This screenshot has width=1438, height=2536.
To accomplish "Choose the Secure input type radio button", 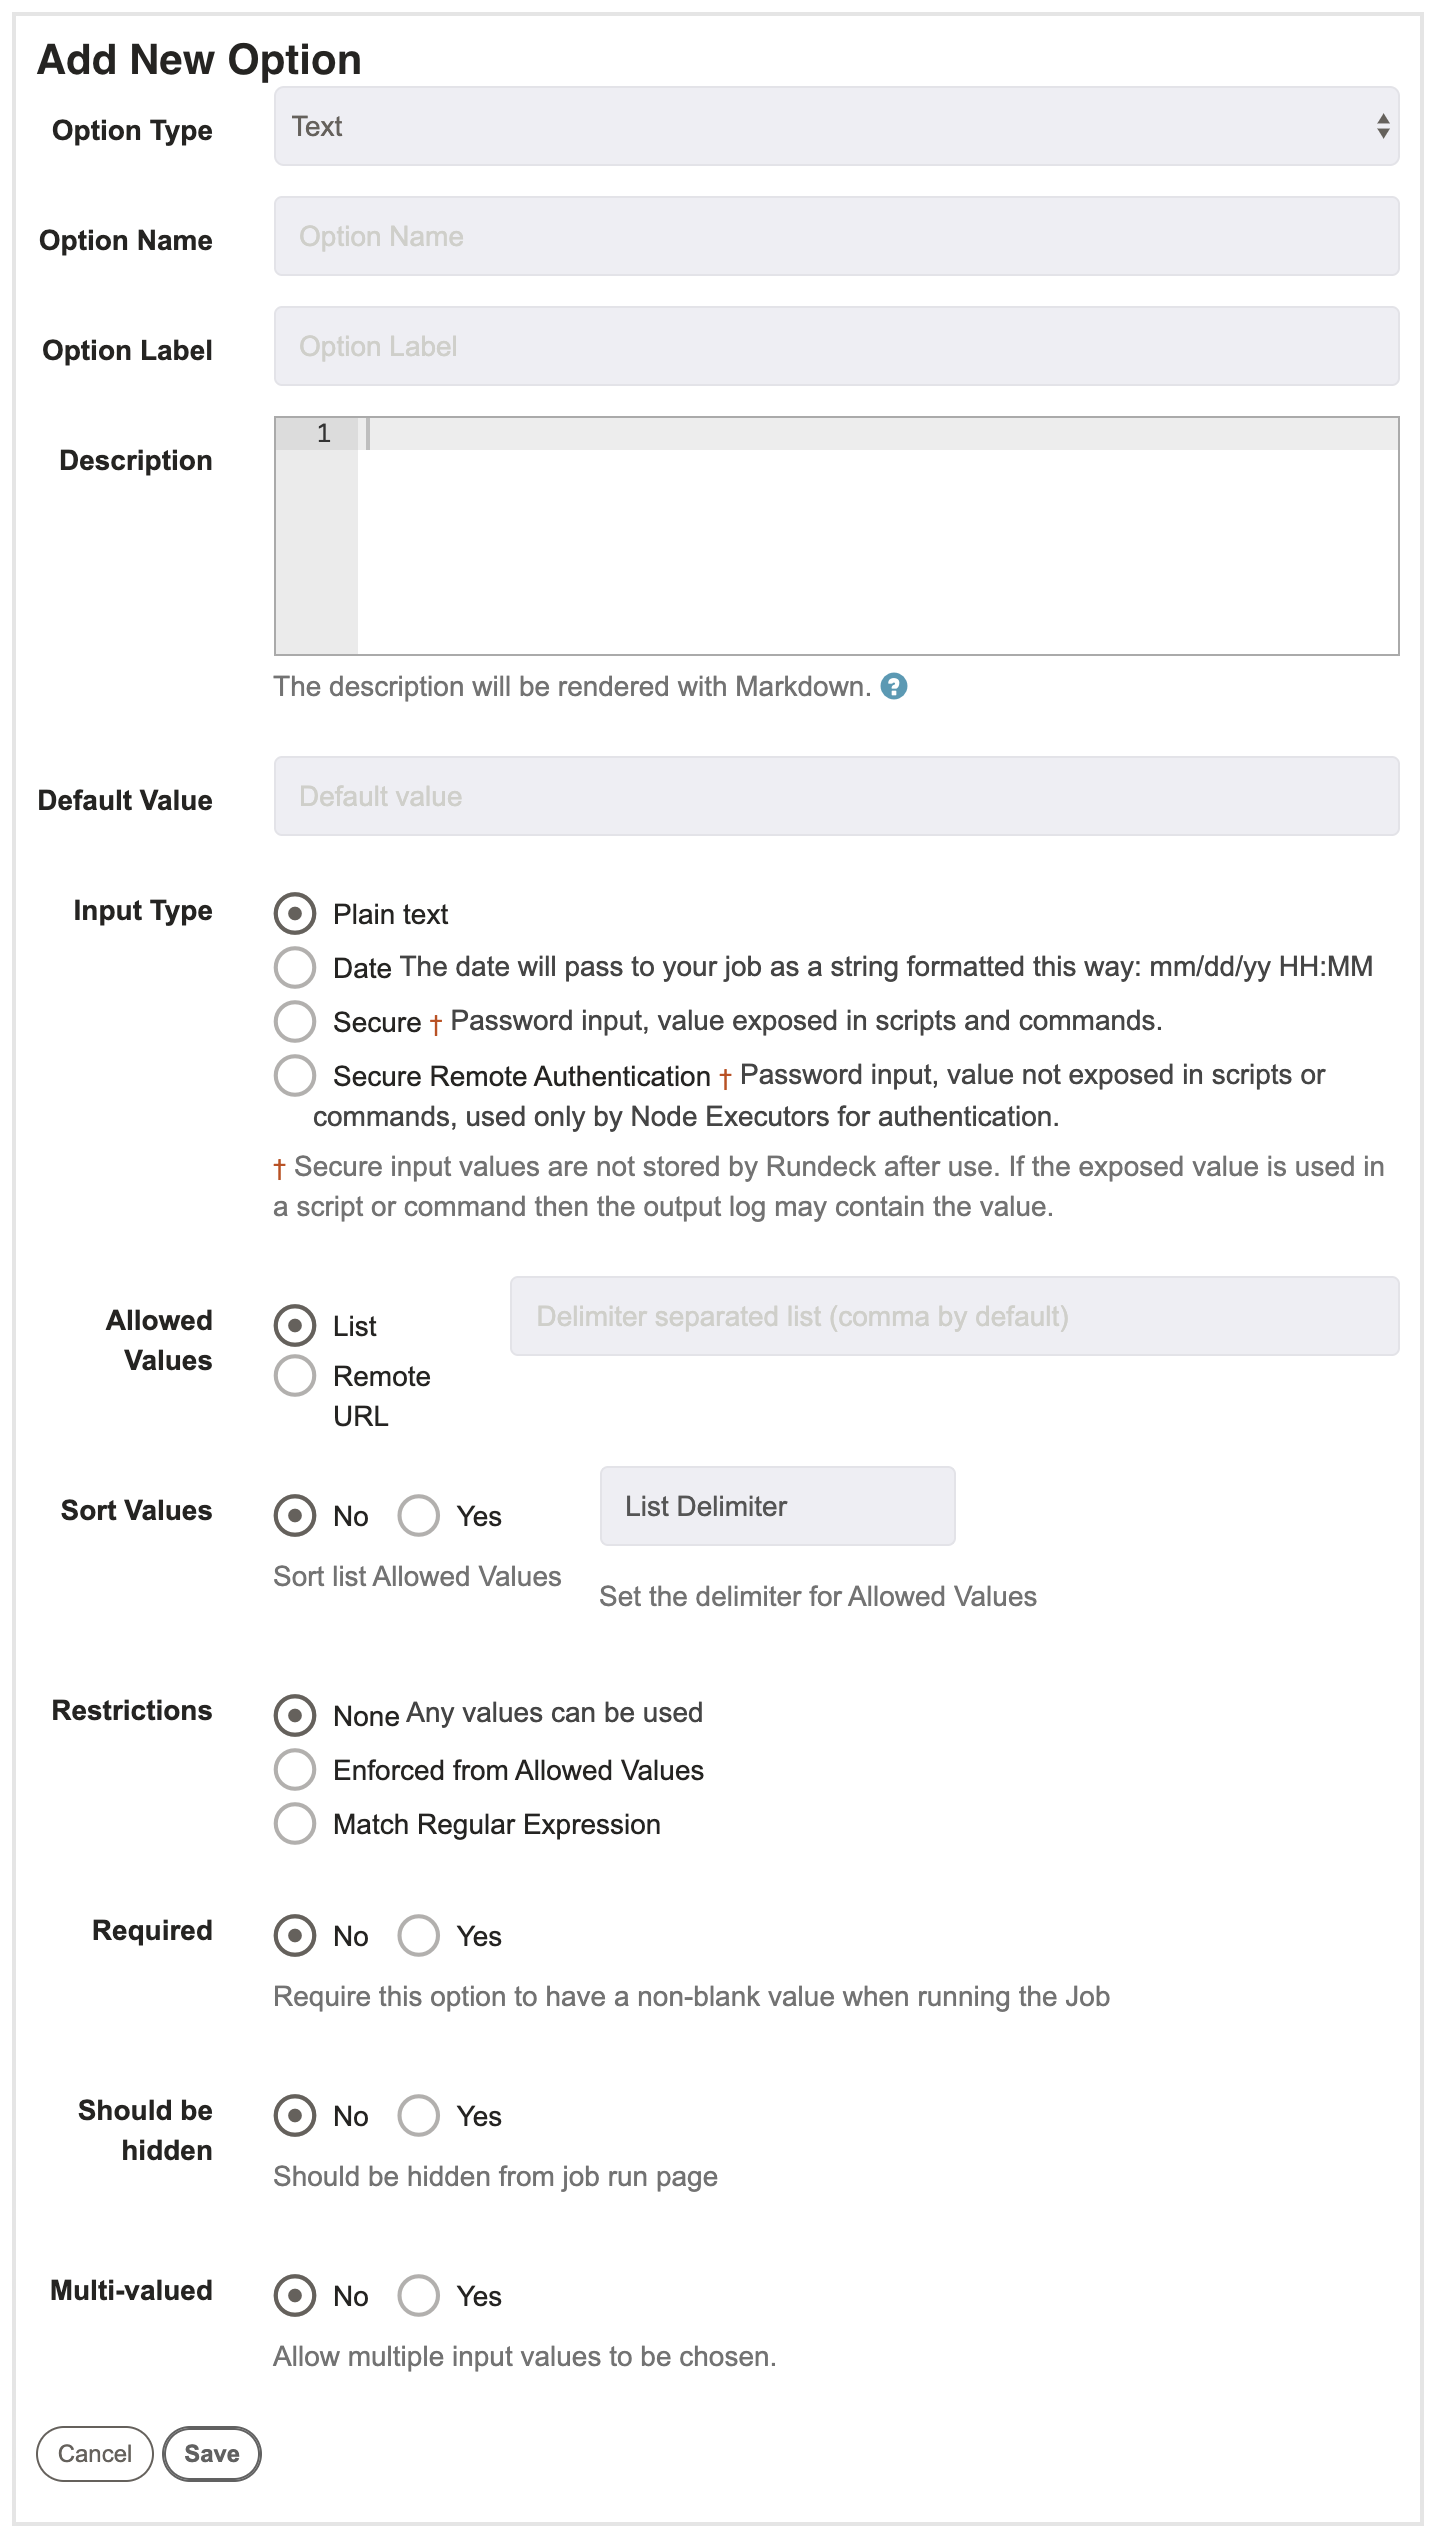I will (x=295, y=1021).
